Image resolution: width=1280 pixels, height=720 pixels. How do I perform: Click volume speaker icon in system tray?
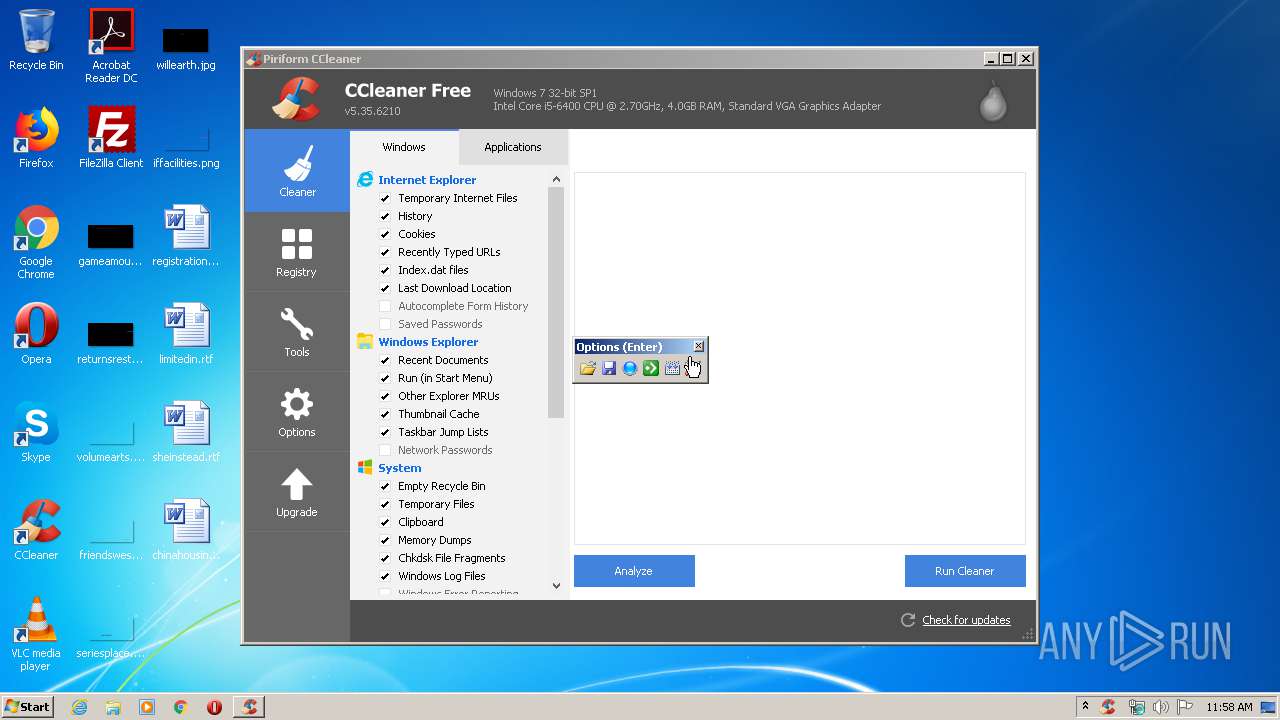point(1161,707)
